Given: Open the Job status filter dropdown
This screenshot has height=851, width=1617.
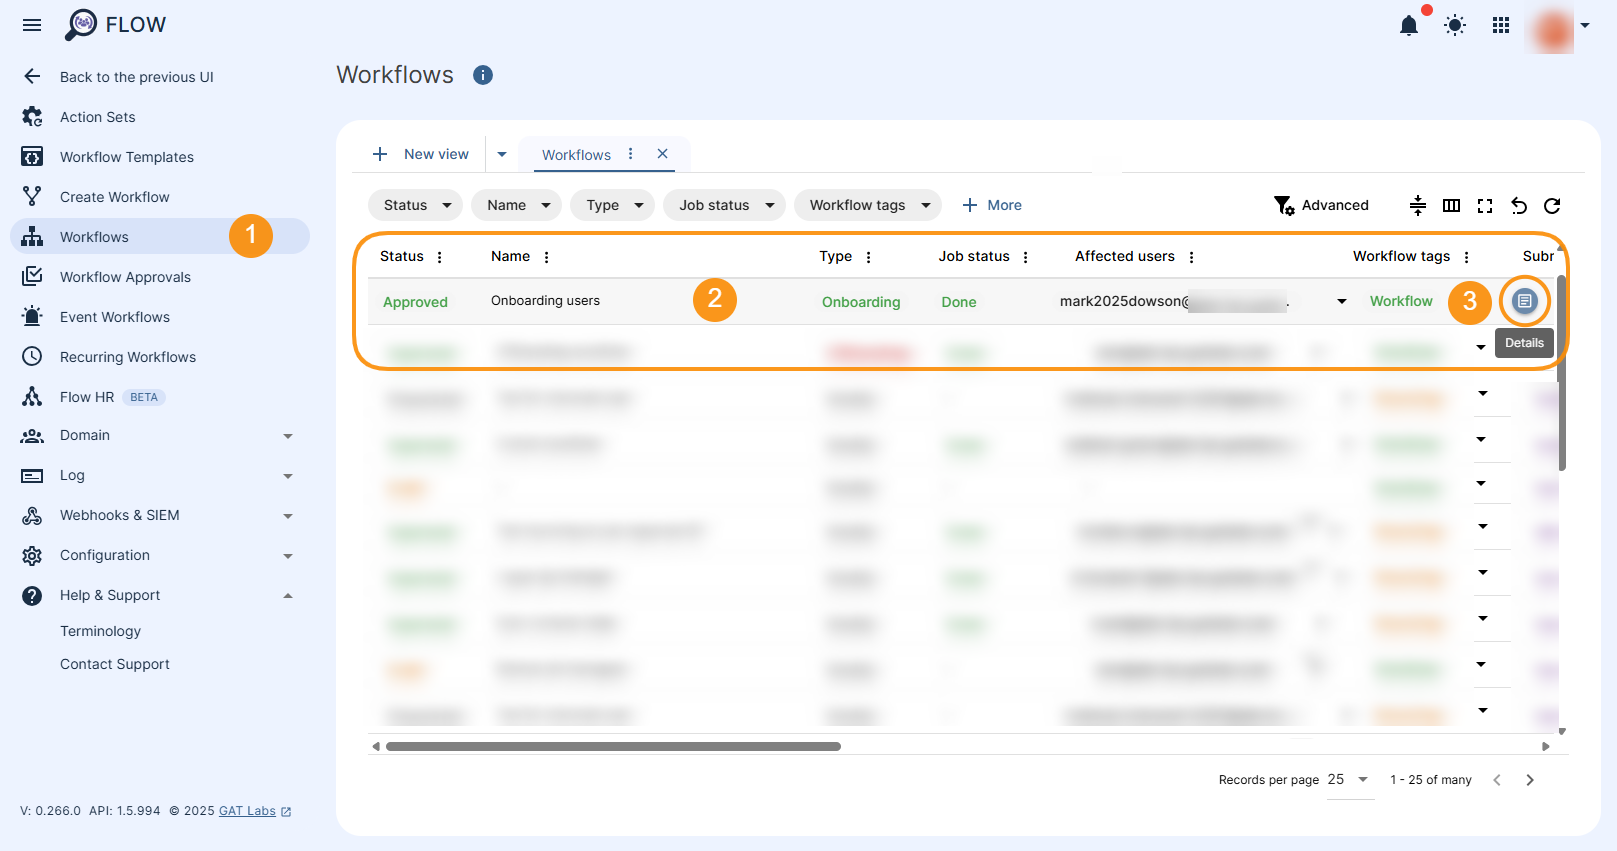Looking at the screenshot, I should [725, 205].
